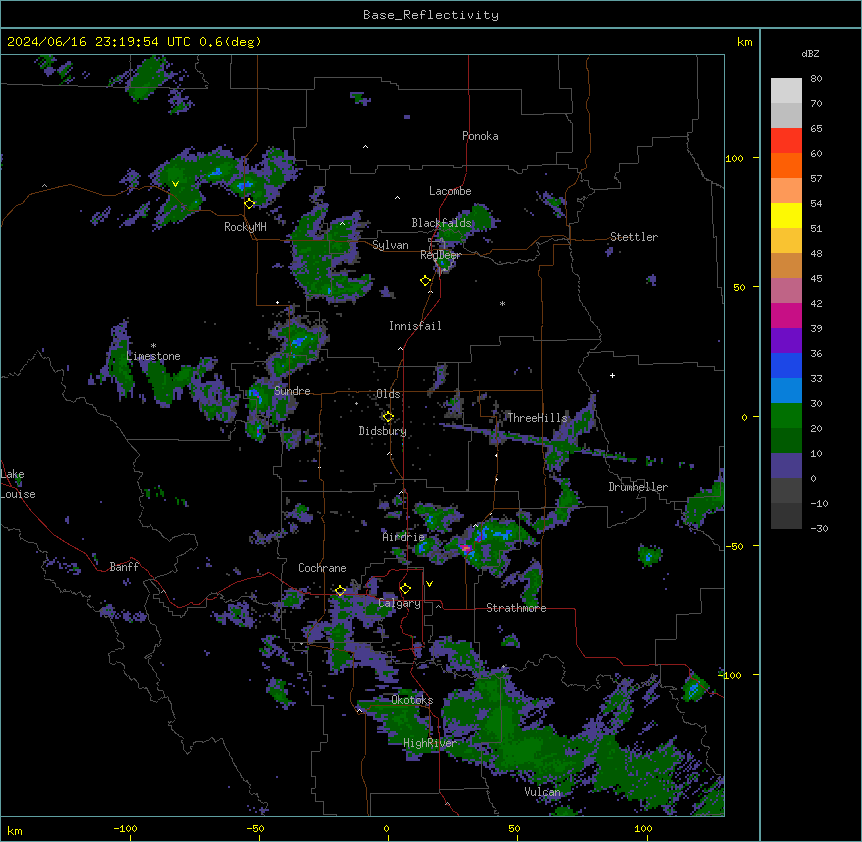862x842 pixels.
Task: Click the -30 value on the dBZ legend
Action: tap(819, 528)
